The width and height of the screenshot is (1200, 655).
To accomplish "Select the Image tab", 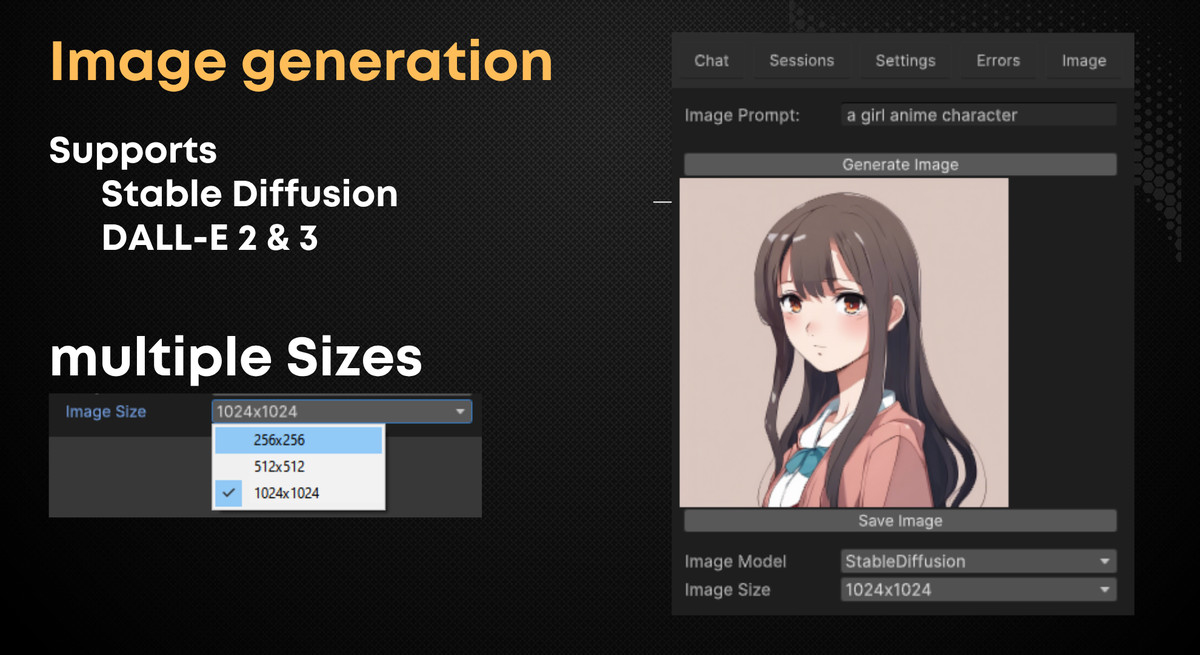I will click(1083, 61).
